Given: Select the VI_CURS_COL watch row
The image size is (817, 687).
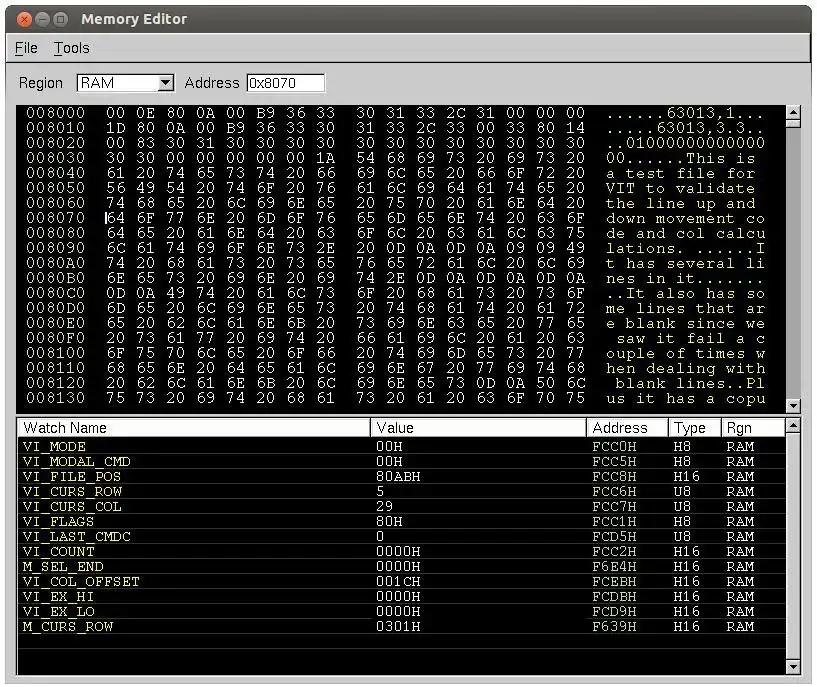Looking at the screenshot, I should click(401, 506).
